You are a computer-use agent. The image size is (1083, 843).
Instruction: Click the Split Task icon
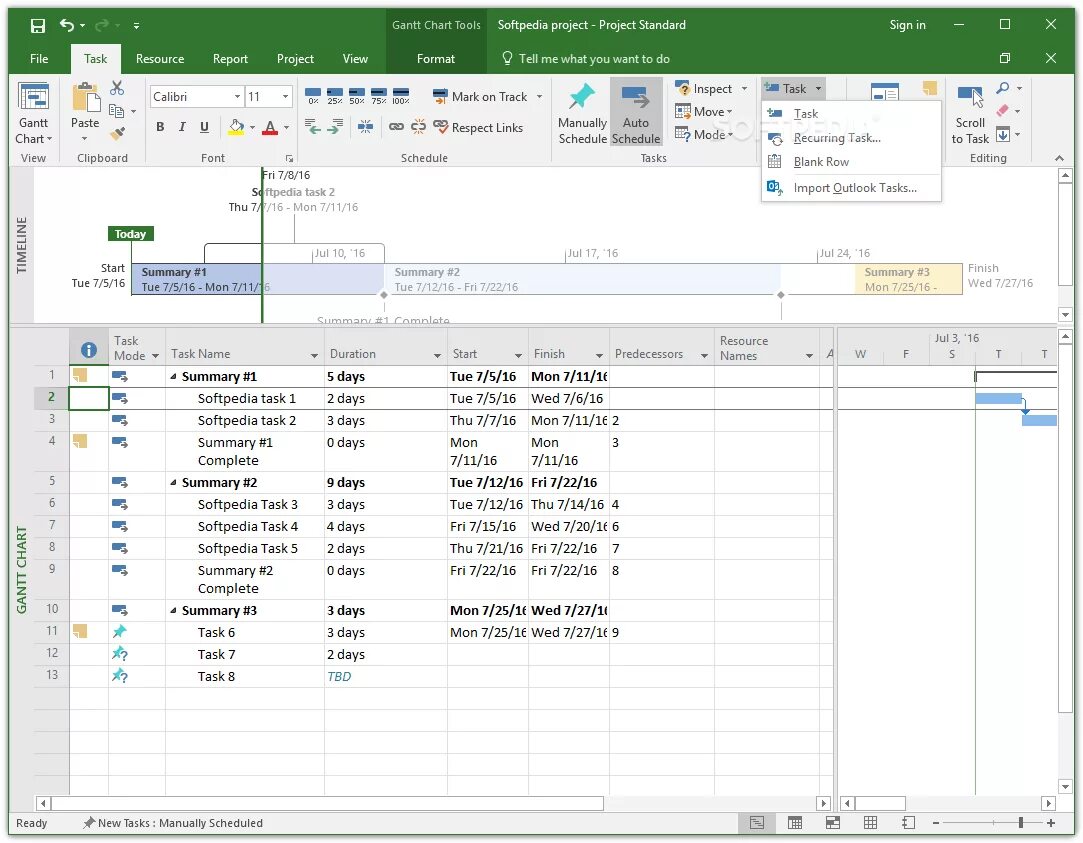click(x=365, y=127)
